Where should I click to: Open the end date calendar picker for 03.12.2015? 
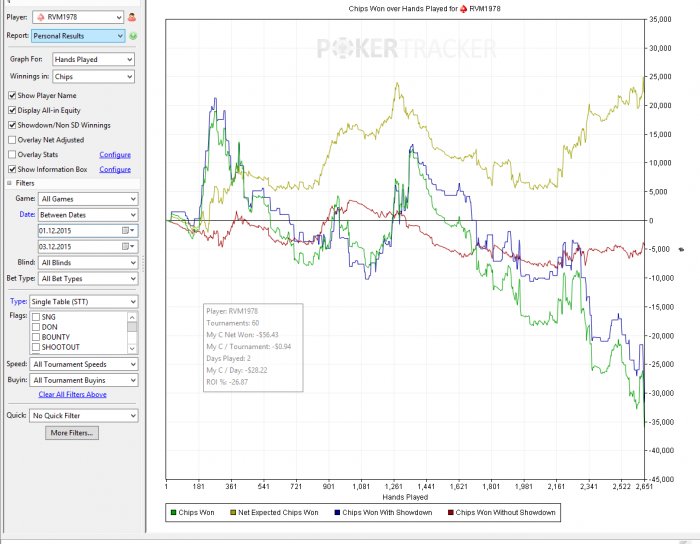click(127, 245)
